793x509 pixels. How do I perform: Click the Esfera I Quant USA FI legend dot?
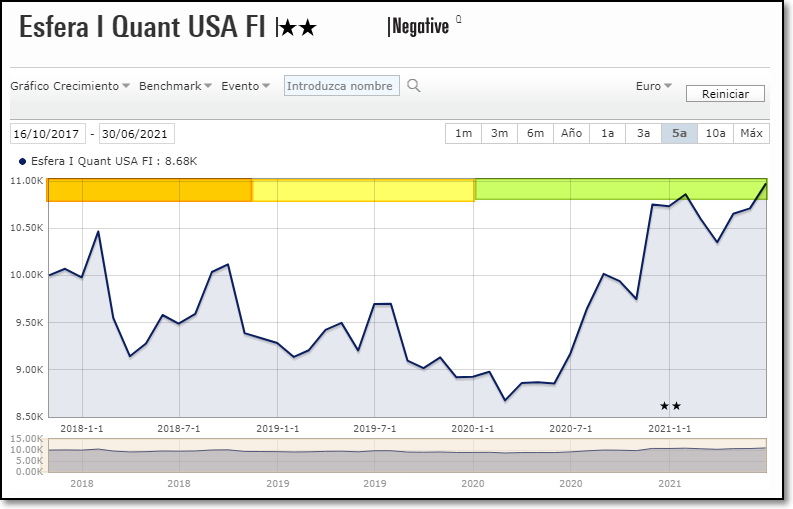[22, 161]
